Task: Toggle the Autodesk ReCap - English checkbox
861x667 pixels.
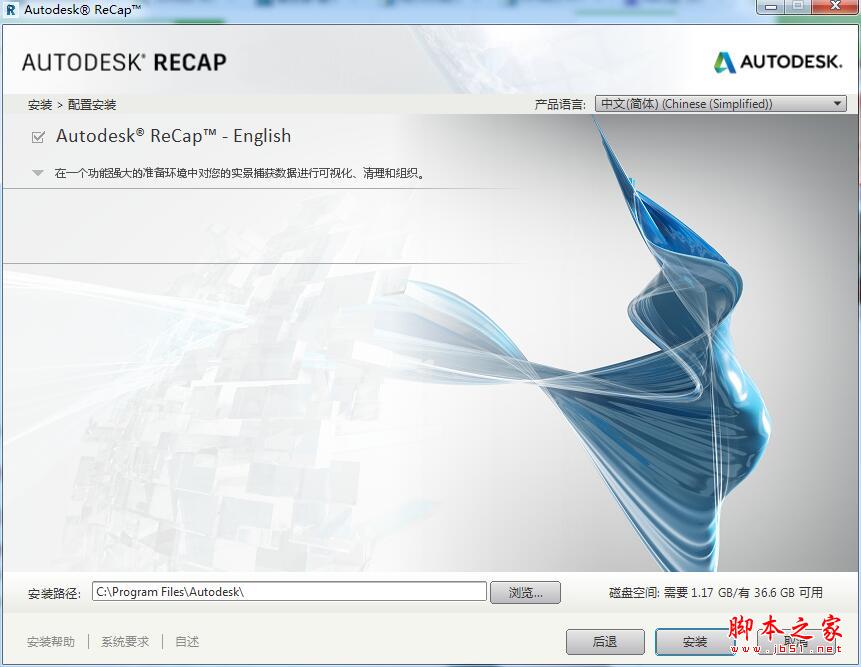Action: point(38,137)
